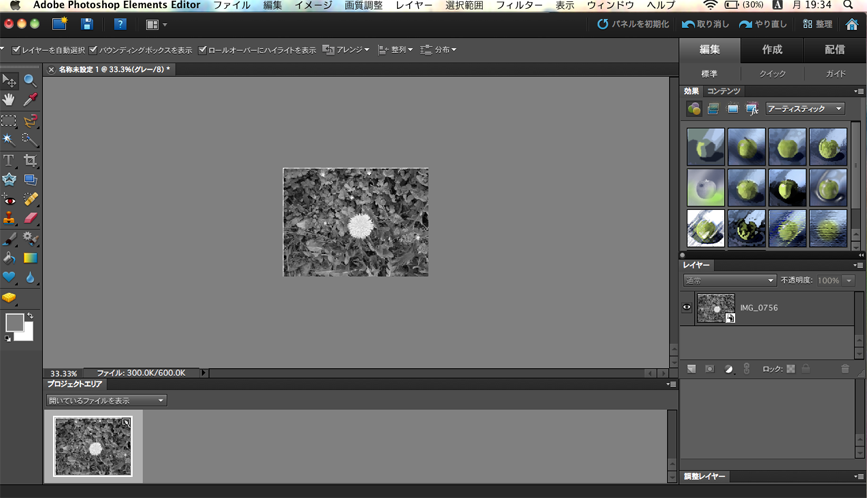Open the フィルター menu
867x498 pixels.
pos(519,6)
